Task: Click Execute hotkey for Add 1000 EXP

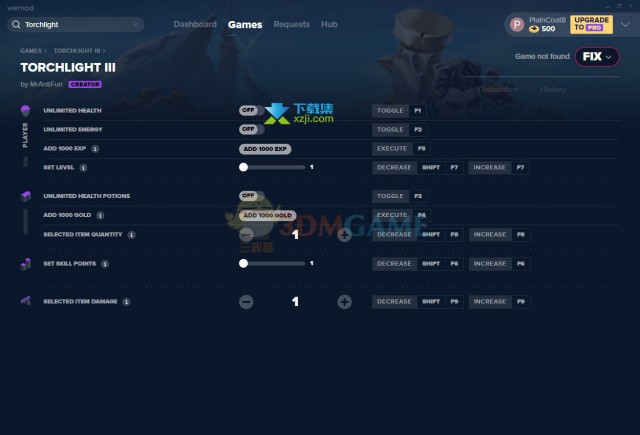Action: tap(392, 149)
